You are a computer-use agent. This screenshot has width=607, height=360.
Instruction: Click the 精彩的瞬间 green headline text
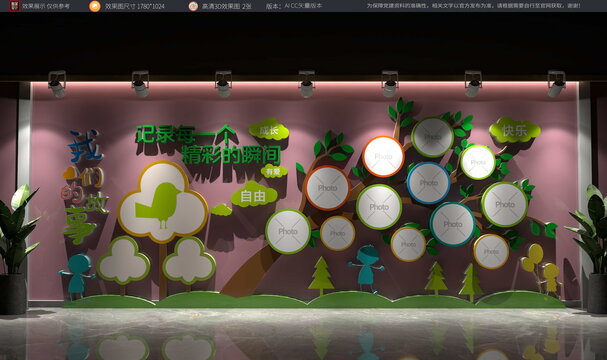231,155
